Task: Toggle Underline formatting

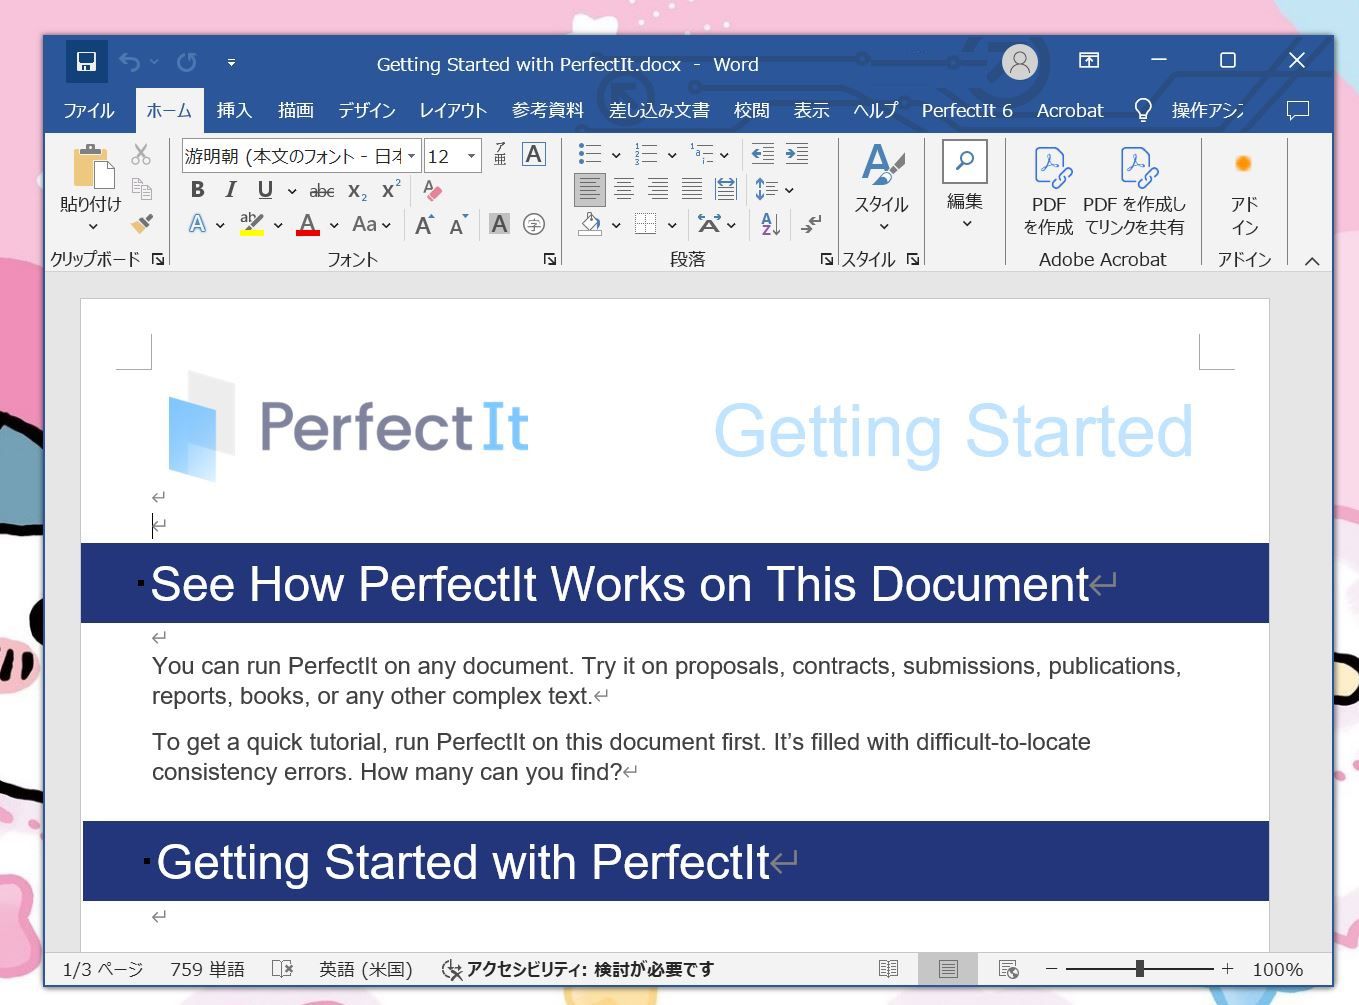Action: [264, 190]
